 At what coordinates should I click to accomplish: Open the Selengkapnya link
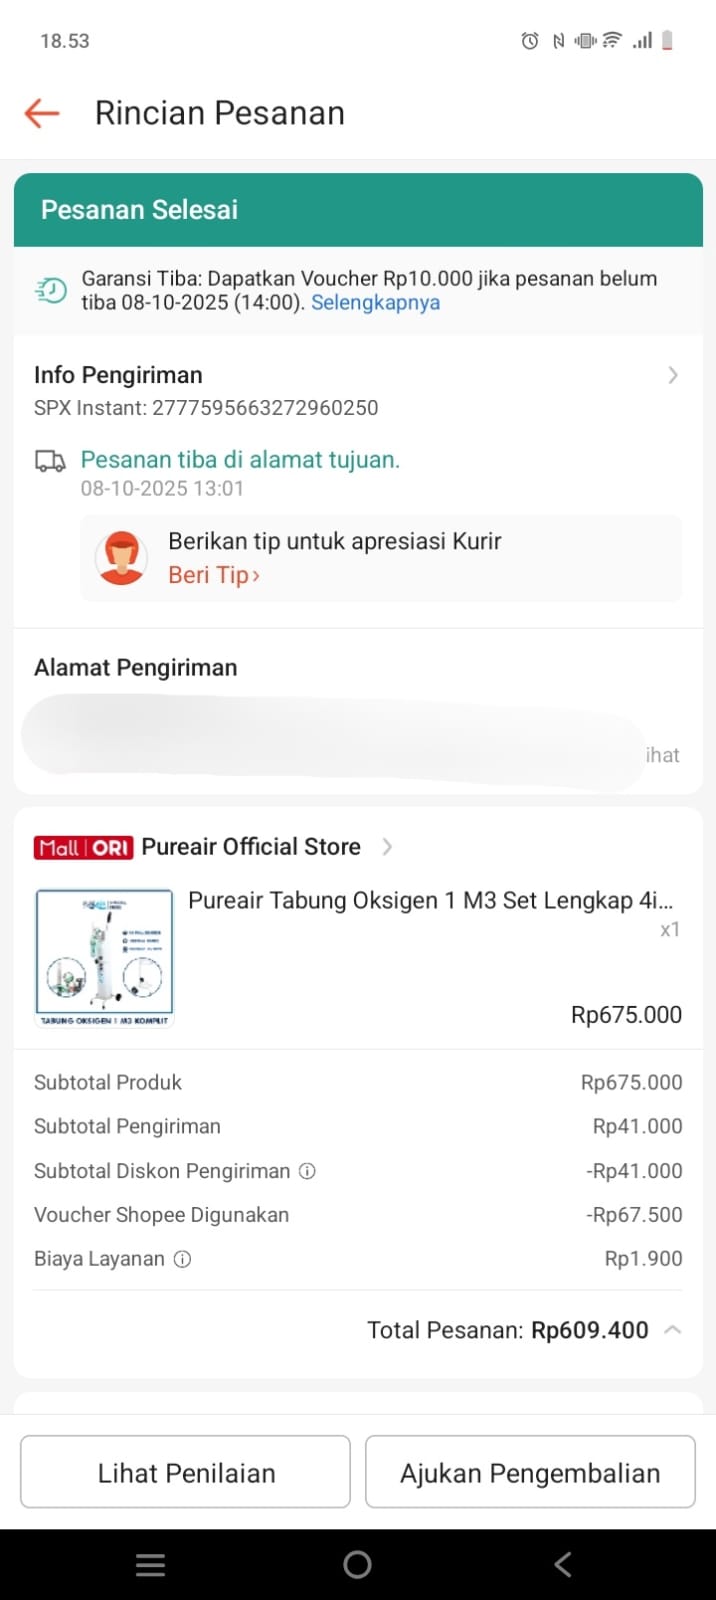click(x=375, y=303)
